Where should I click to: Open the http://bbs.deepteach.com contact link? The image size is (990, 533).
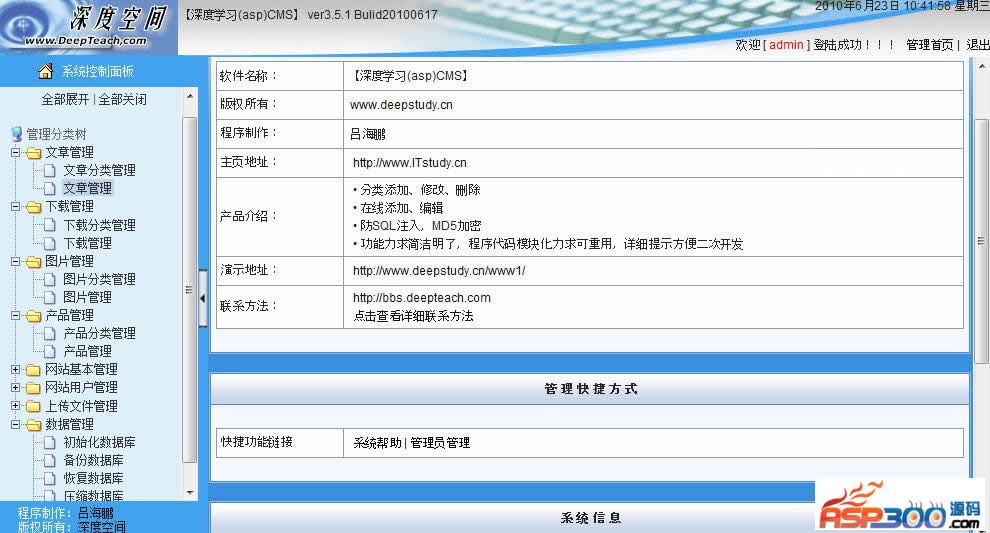click(422, 298)
